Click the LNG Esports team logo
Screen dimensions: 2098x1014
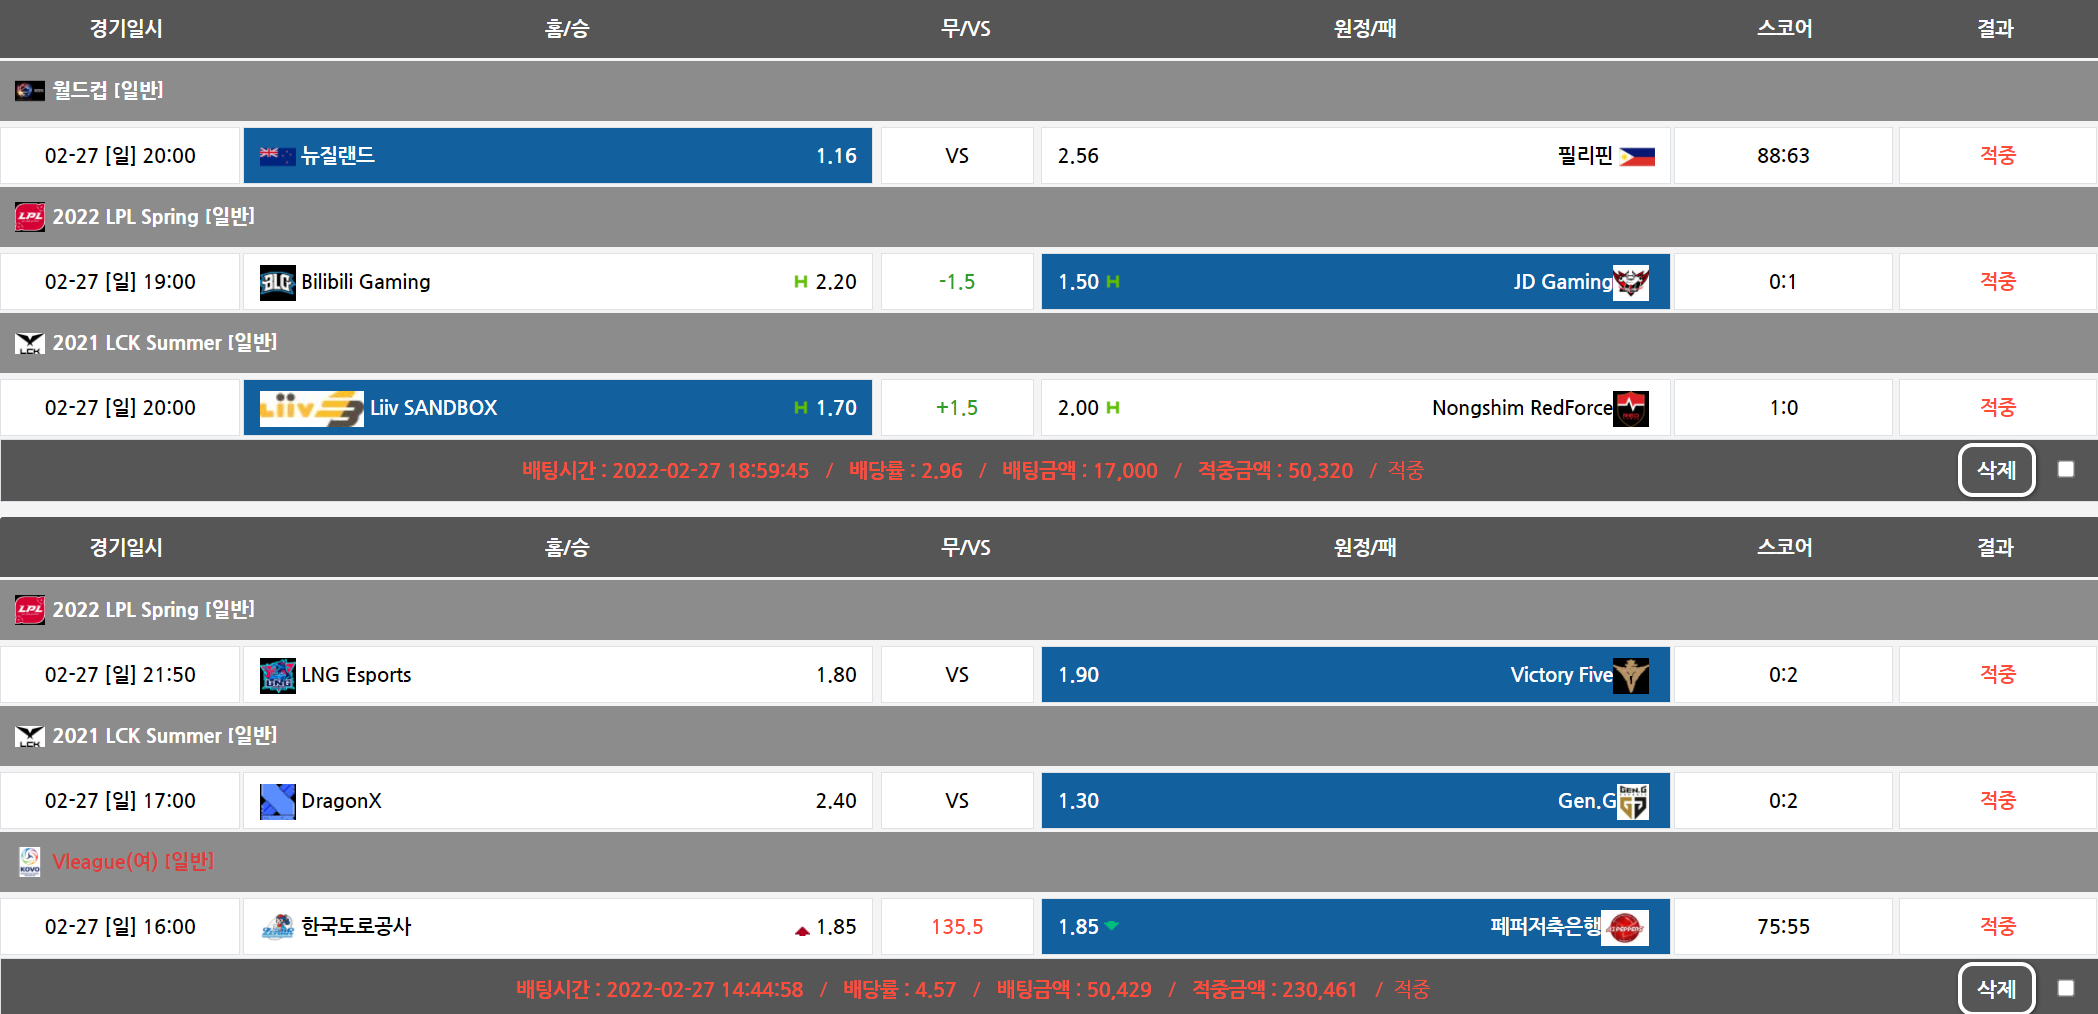point(277,676)
